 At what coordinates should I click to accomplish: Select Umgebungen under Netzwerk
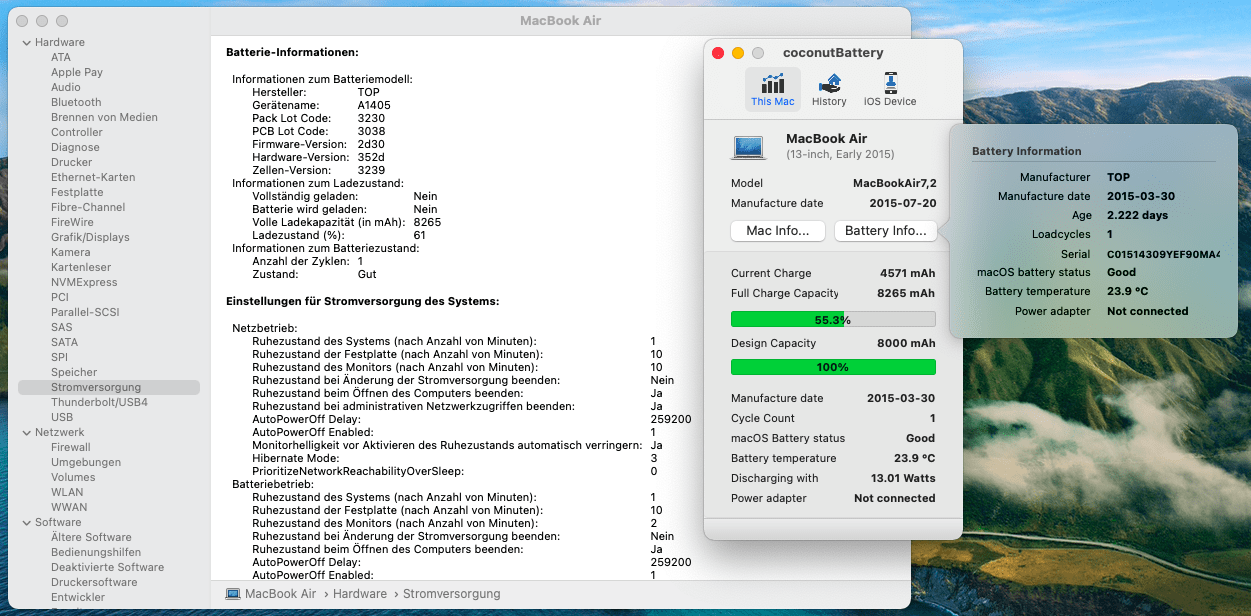click(86, 462)
